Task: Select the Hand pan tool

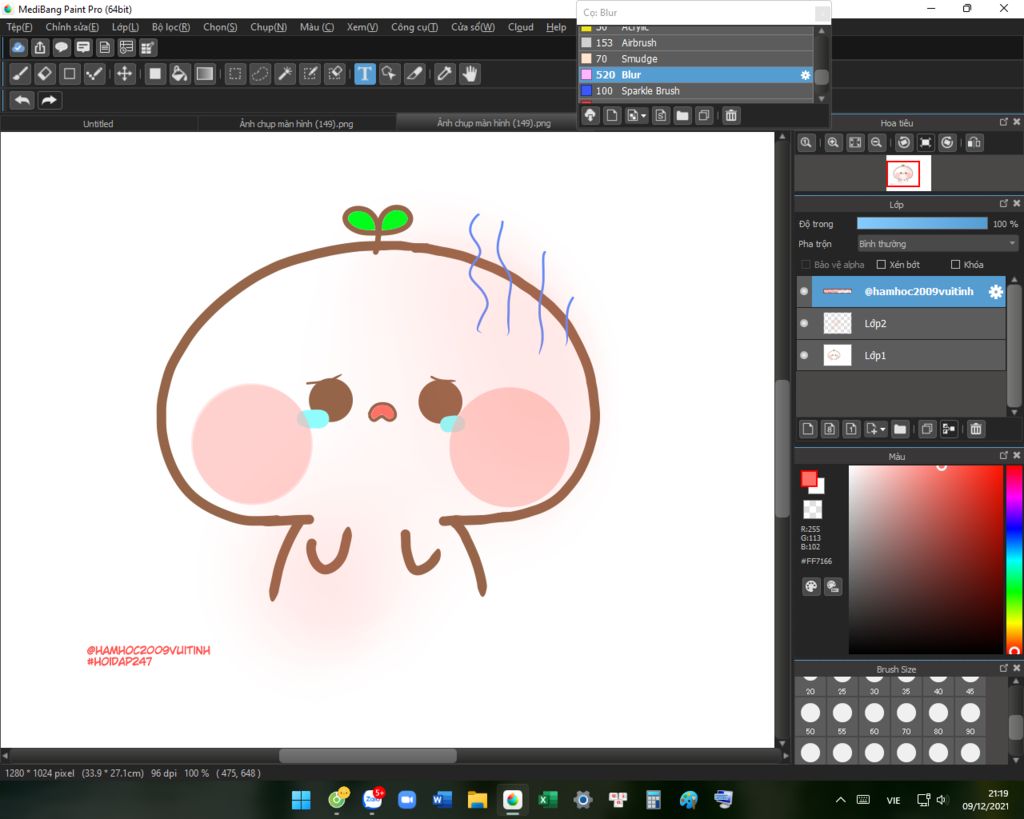Action: pyautogui.click(x=469, y=74)
